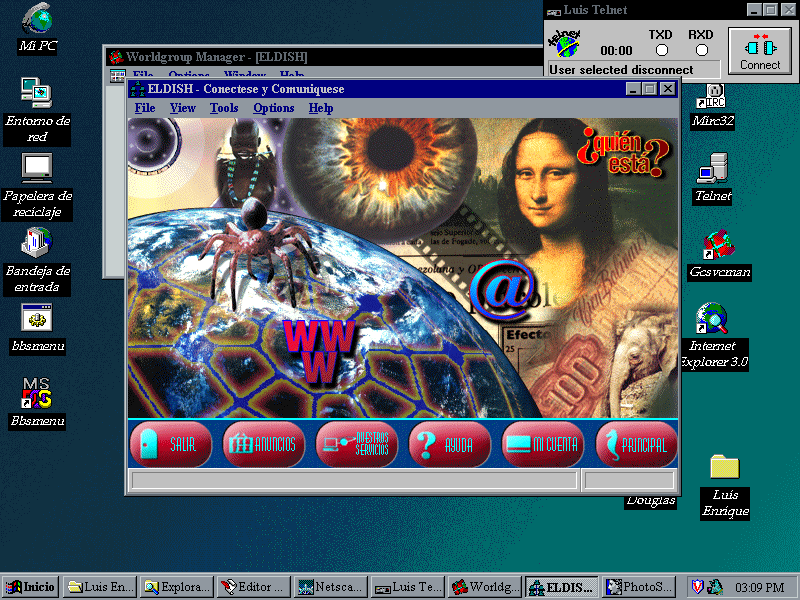Click the Salir button
Screen dimensions: 800x600
(x=170, y=444)
